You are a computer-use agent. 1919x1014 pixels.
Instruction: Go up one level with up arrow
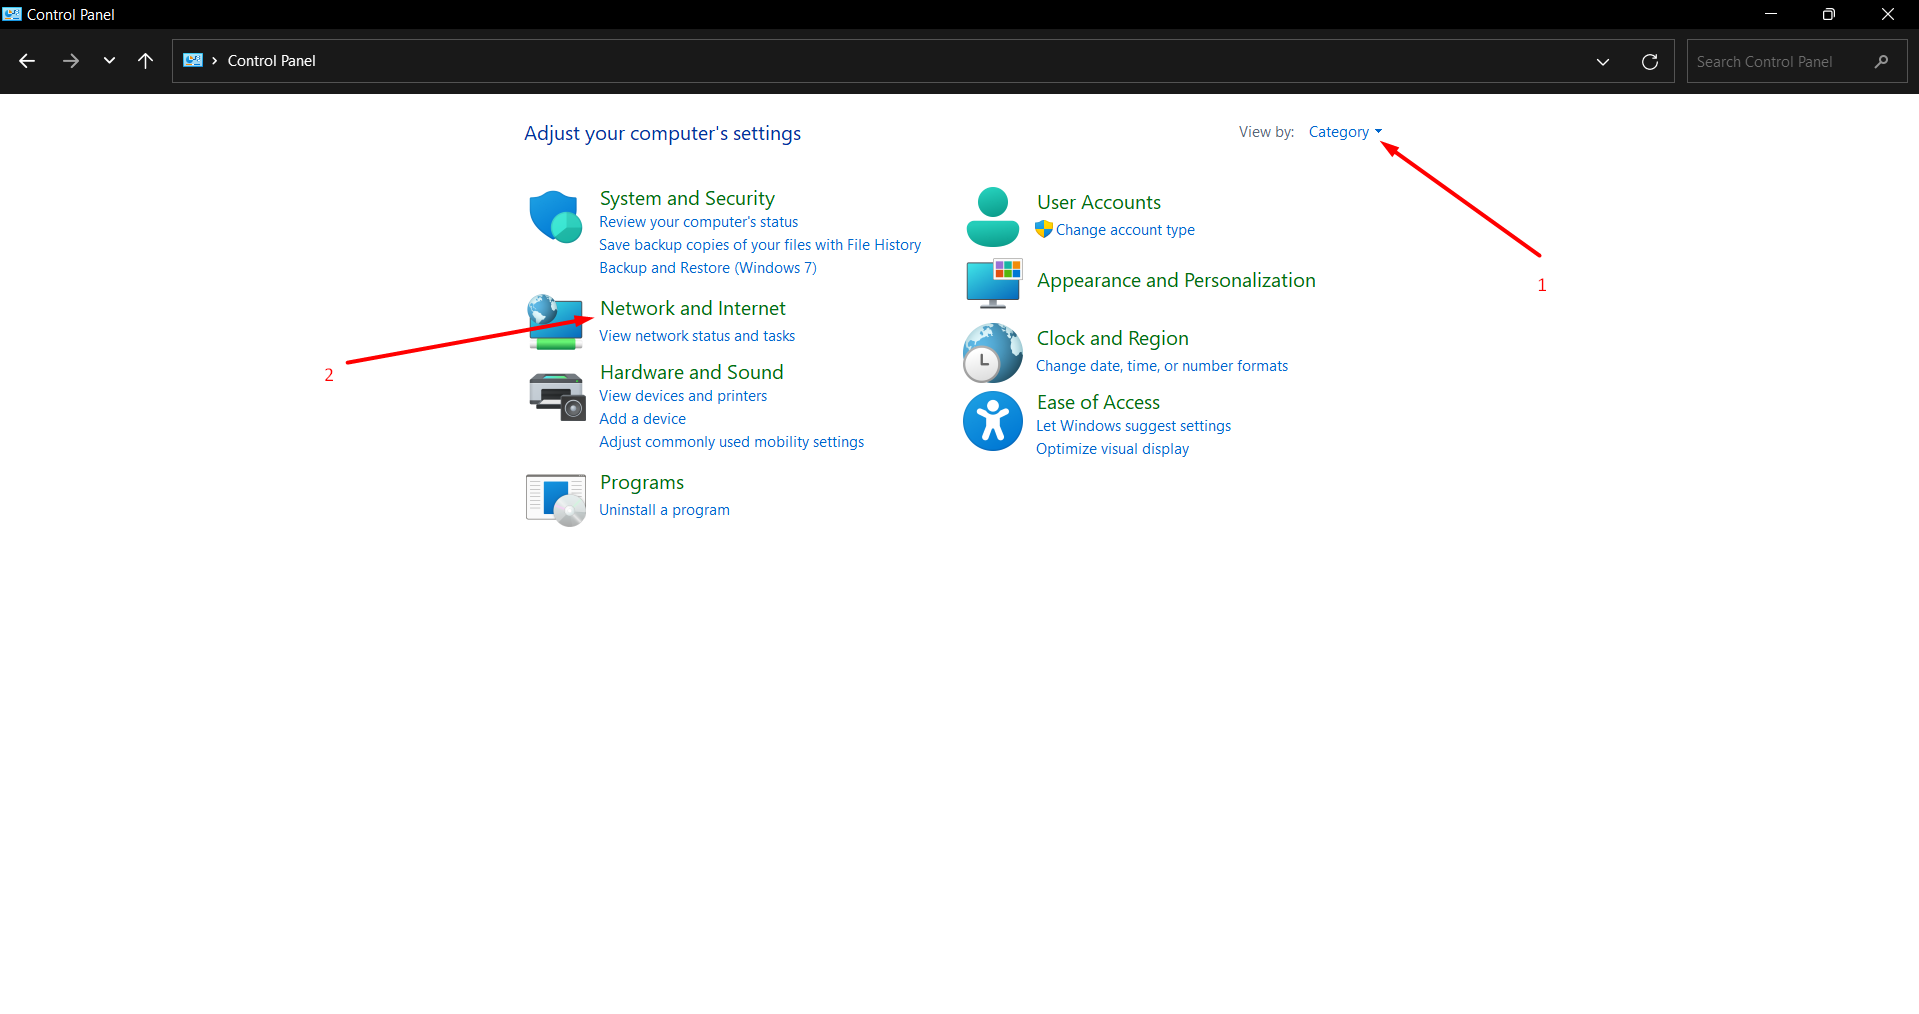coord(145,61)
